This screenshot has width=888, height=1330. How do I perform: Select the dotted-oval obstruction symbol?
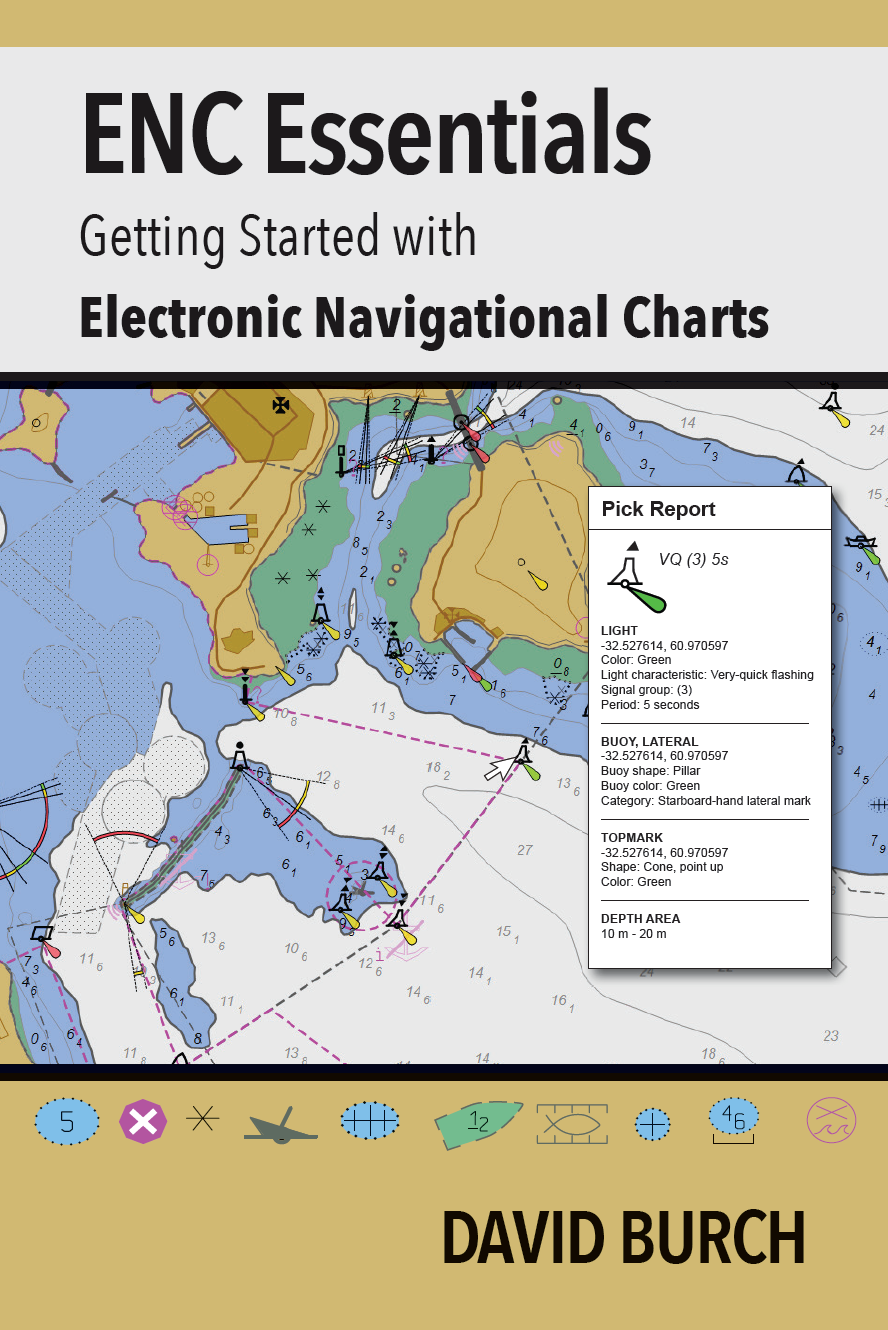click(x=369, y=1120)
